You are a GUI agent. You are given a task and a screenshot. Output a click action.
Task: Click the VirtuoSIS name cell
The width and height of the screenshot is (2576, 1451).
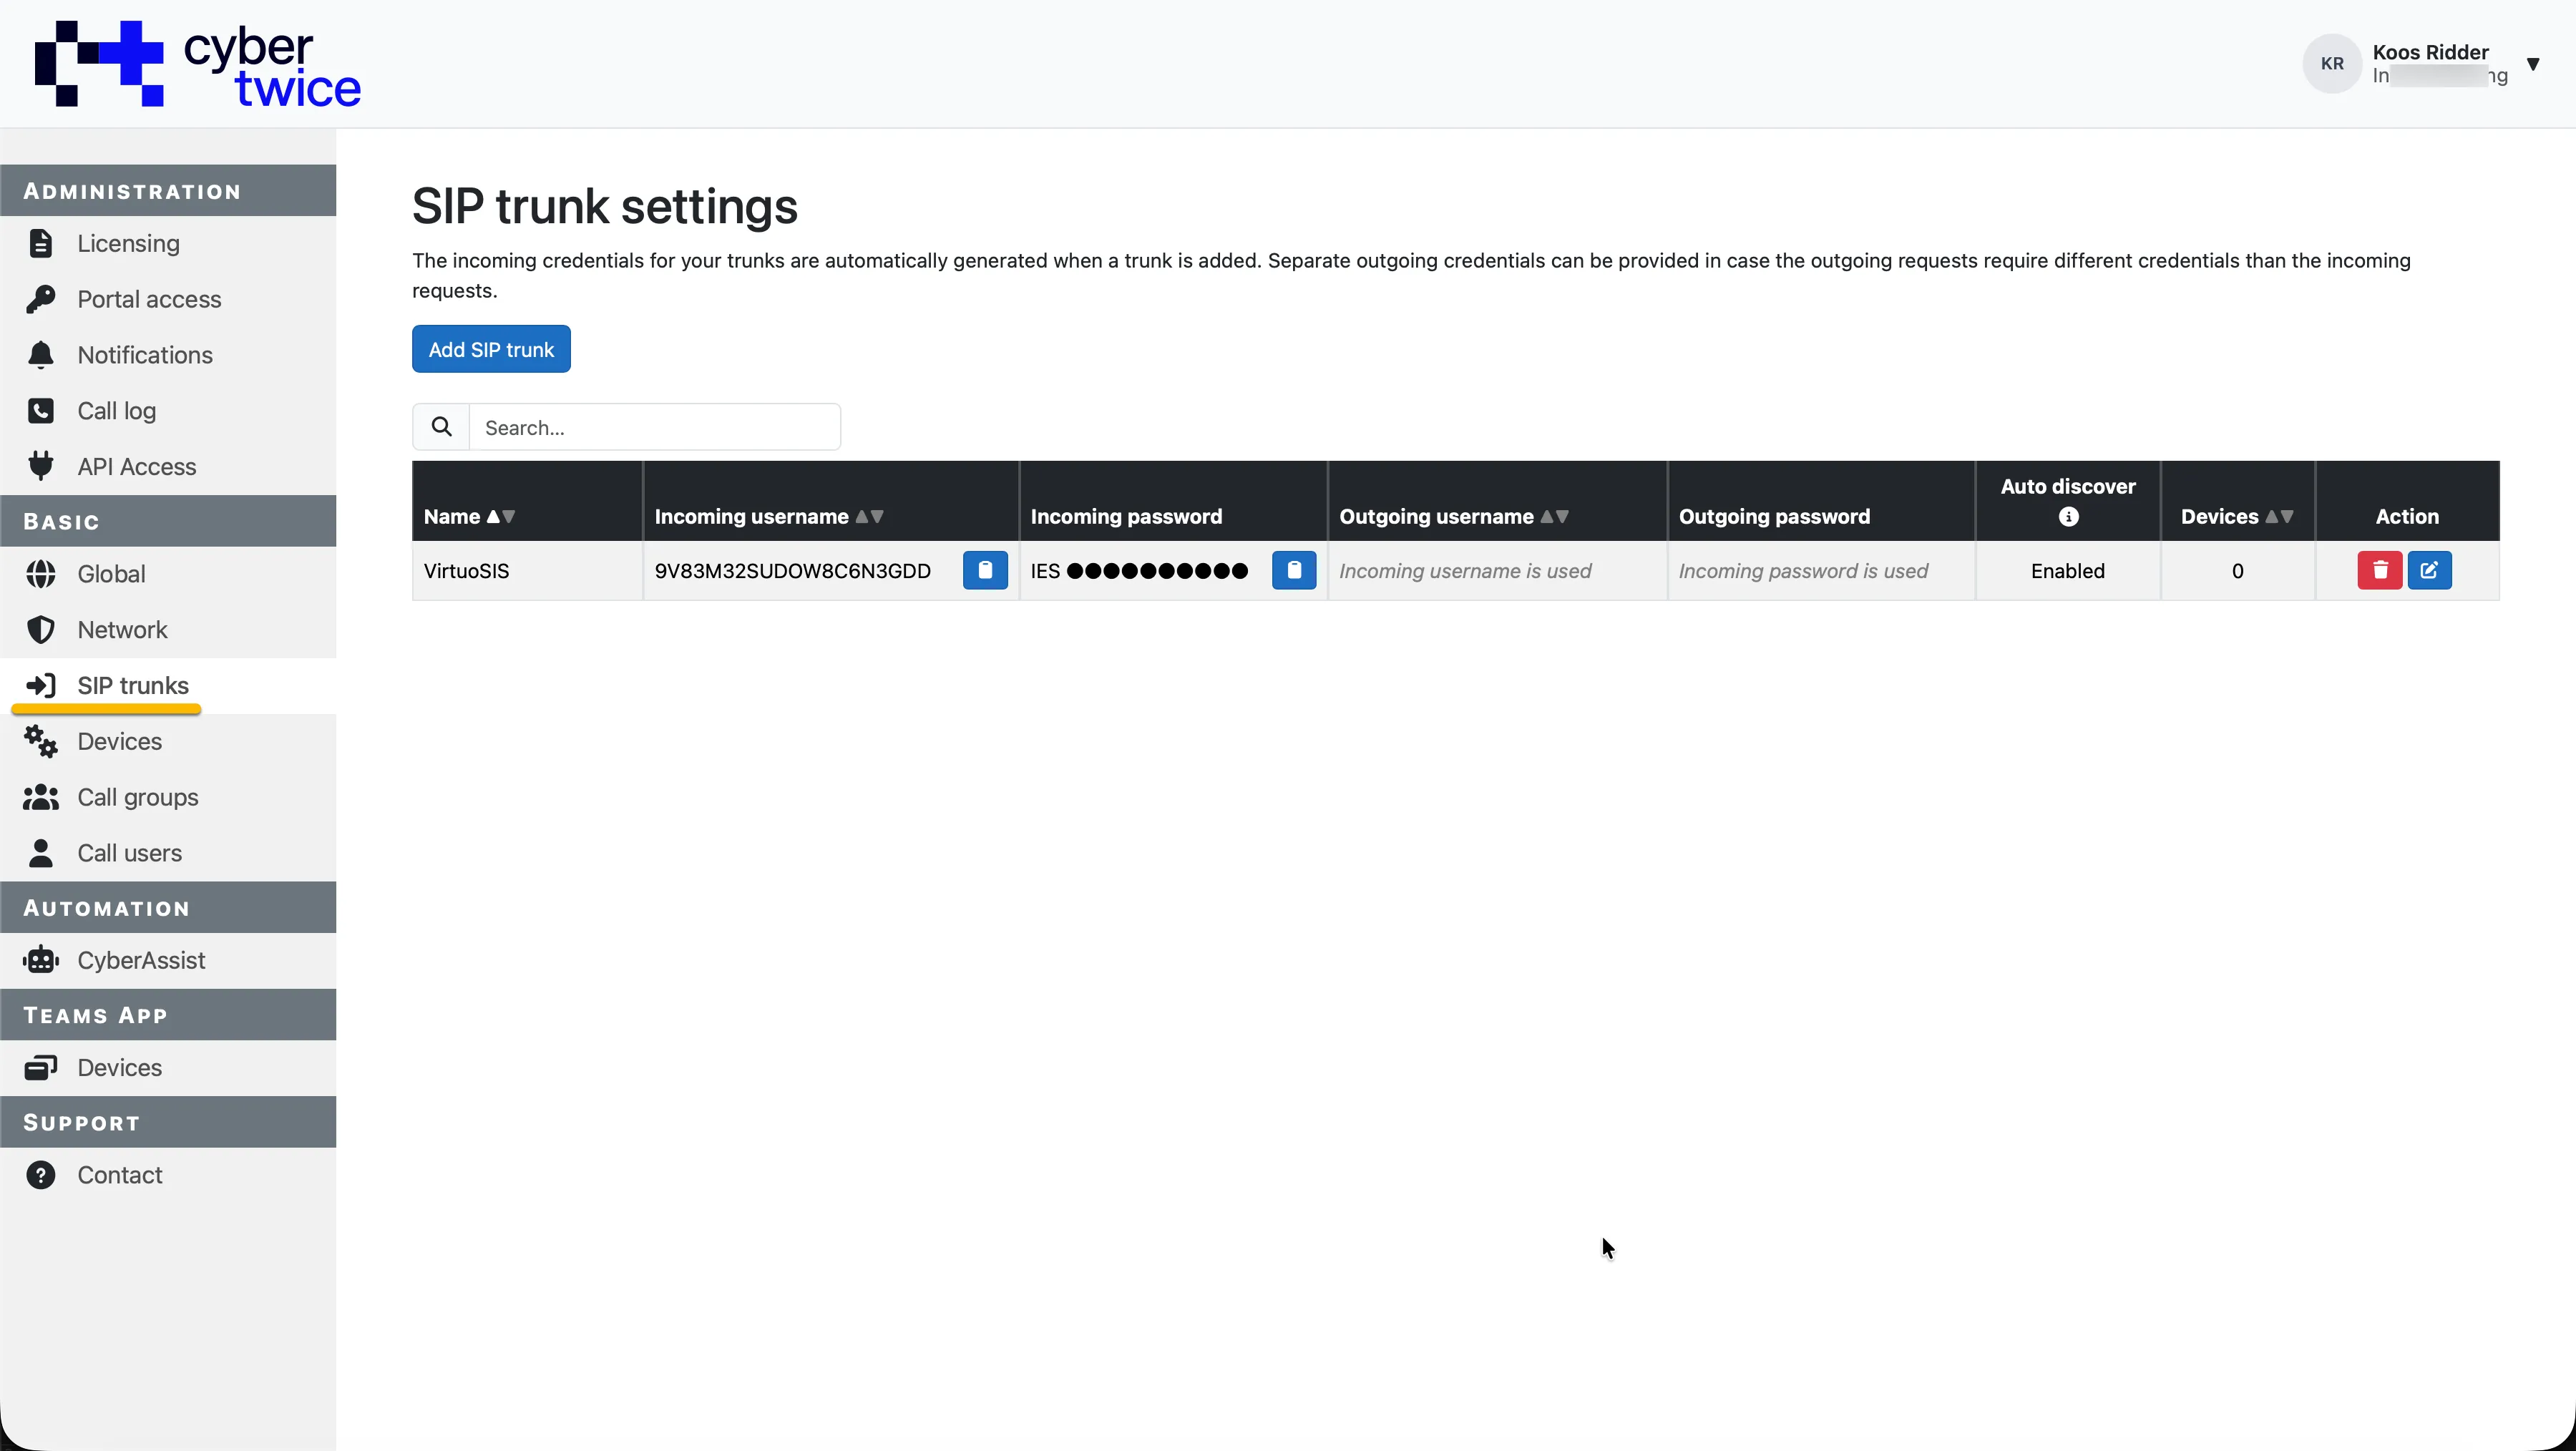[527, 571]
